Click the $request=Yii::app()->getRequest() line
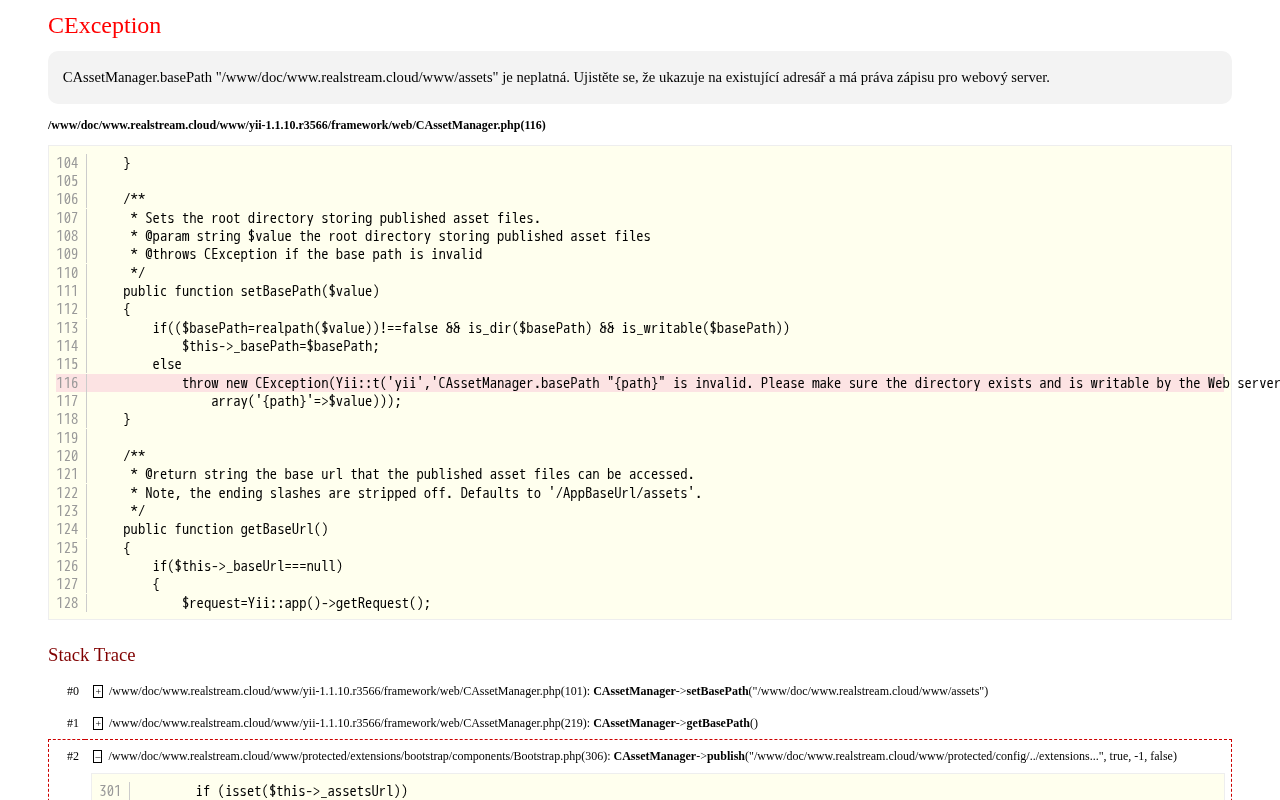The height and width of the screenshot is (800, 1280). point(306,603)
